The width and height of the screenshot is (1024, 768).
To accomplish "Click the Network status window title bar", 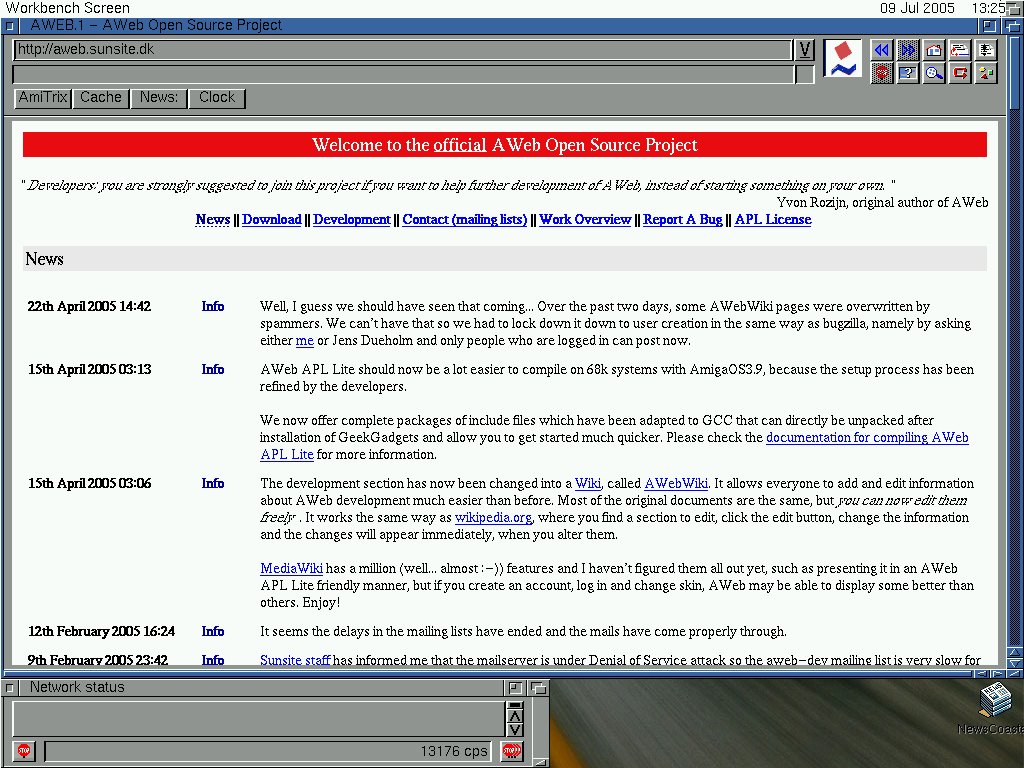I will 261,687.
